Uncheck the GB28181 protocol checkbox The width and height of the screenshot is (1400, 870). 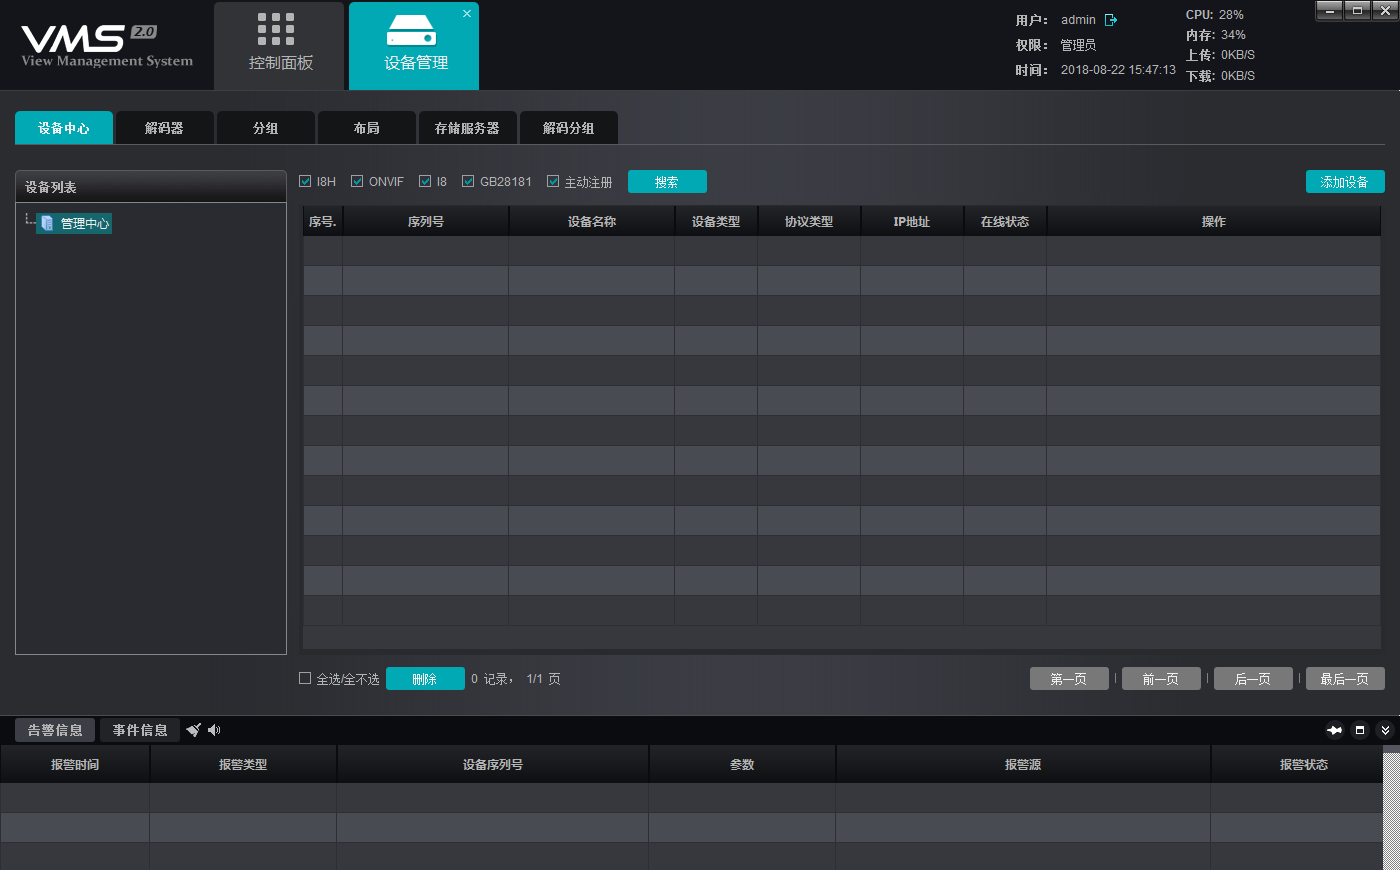coord(468,181)
